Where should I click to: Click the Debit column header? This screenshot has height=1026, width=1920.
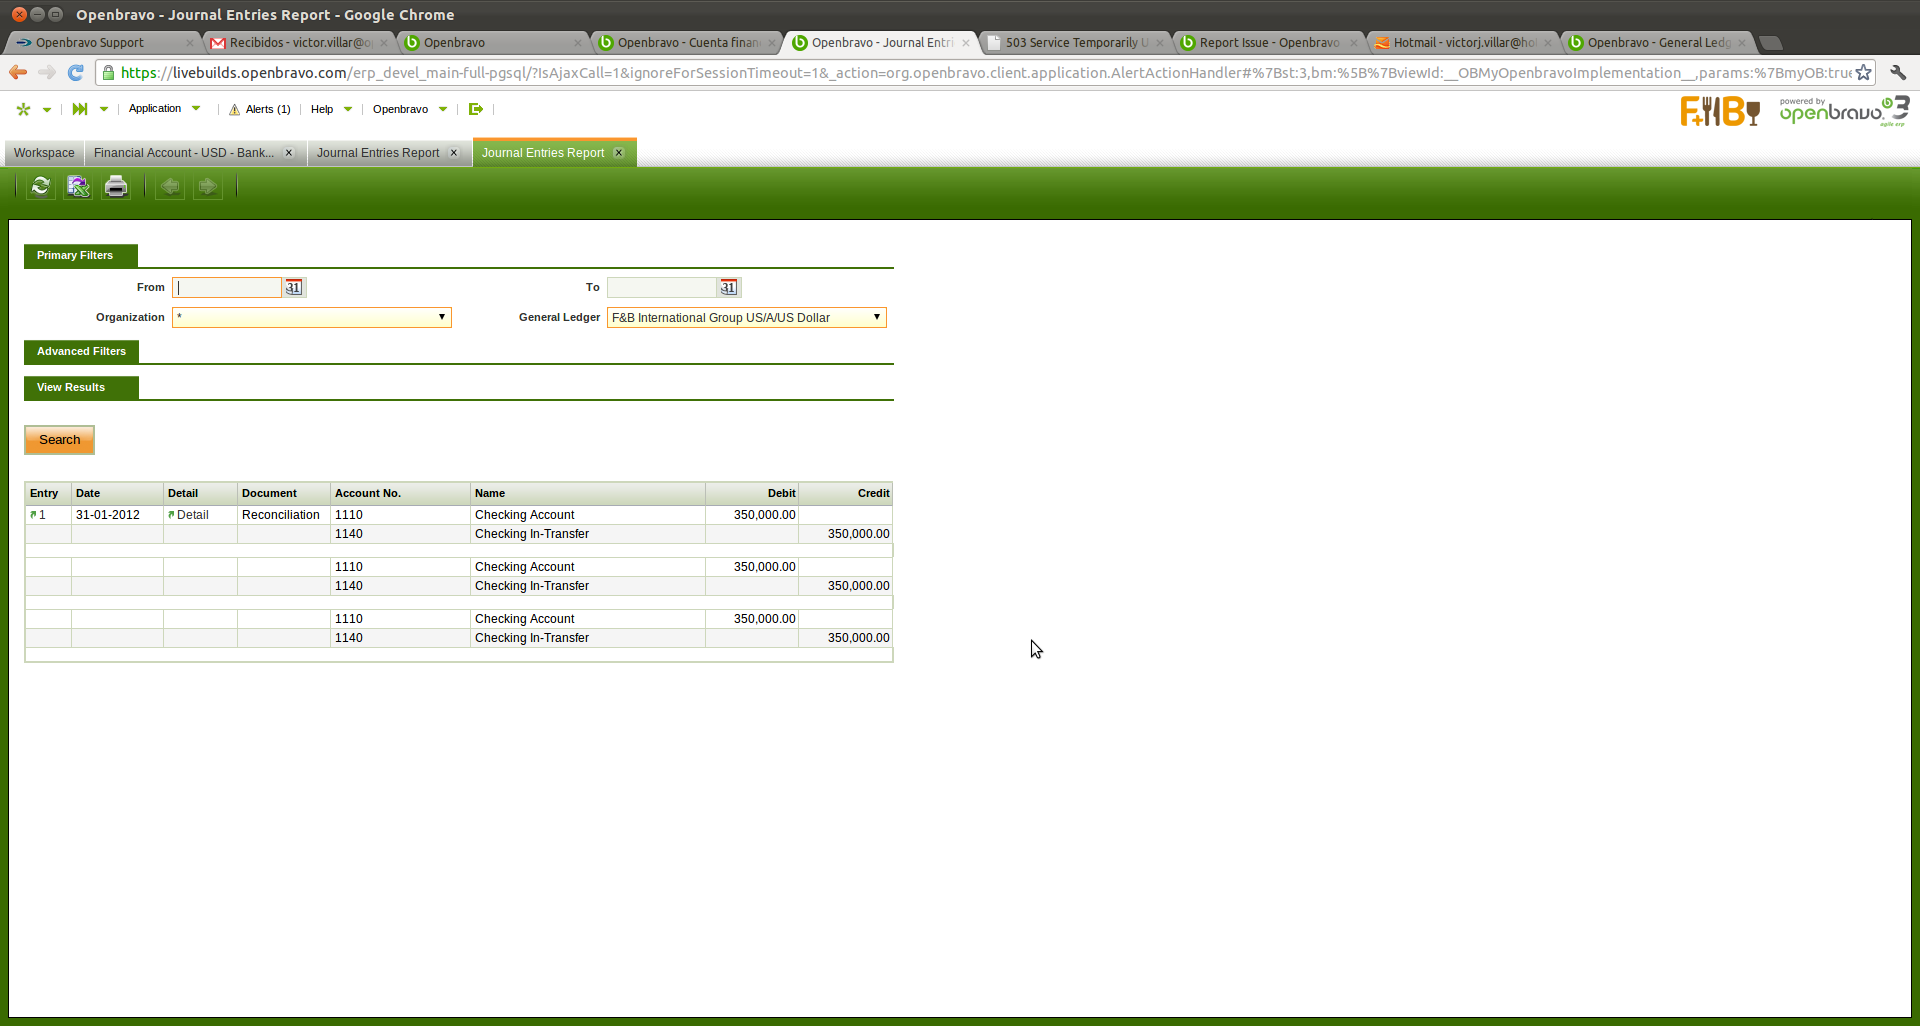click(x=752, y=493)
